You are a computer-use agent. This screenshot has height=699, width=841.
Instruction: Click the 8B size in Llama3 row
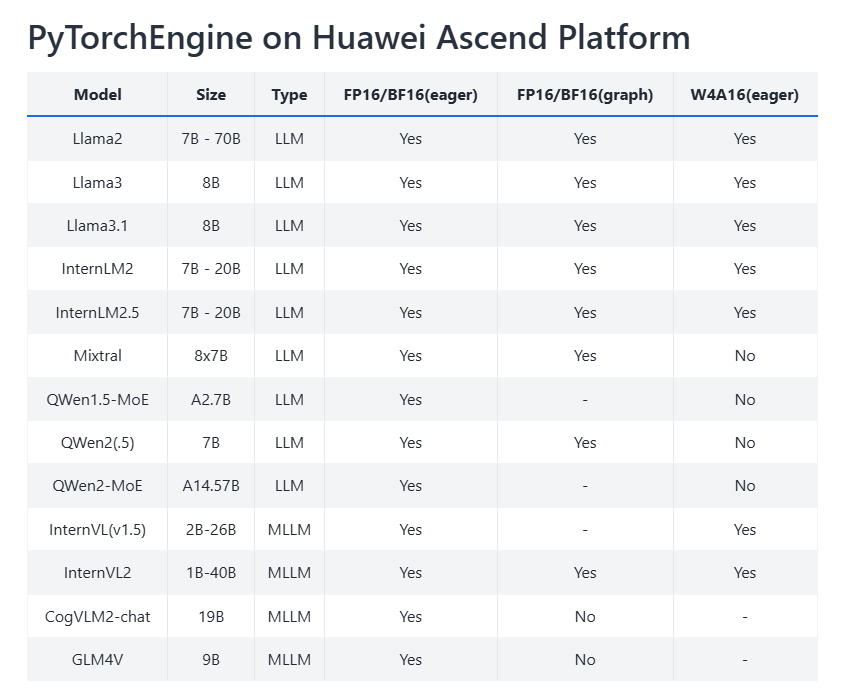[x=211, y=182]
